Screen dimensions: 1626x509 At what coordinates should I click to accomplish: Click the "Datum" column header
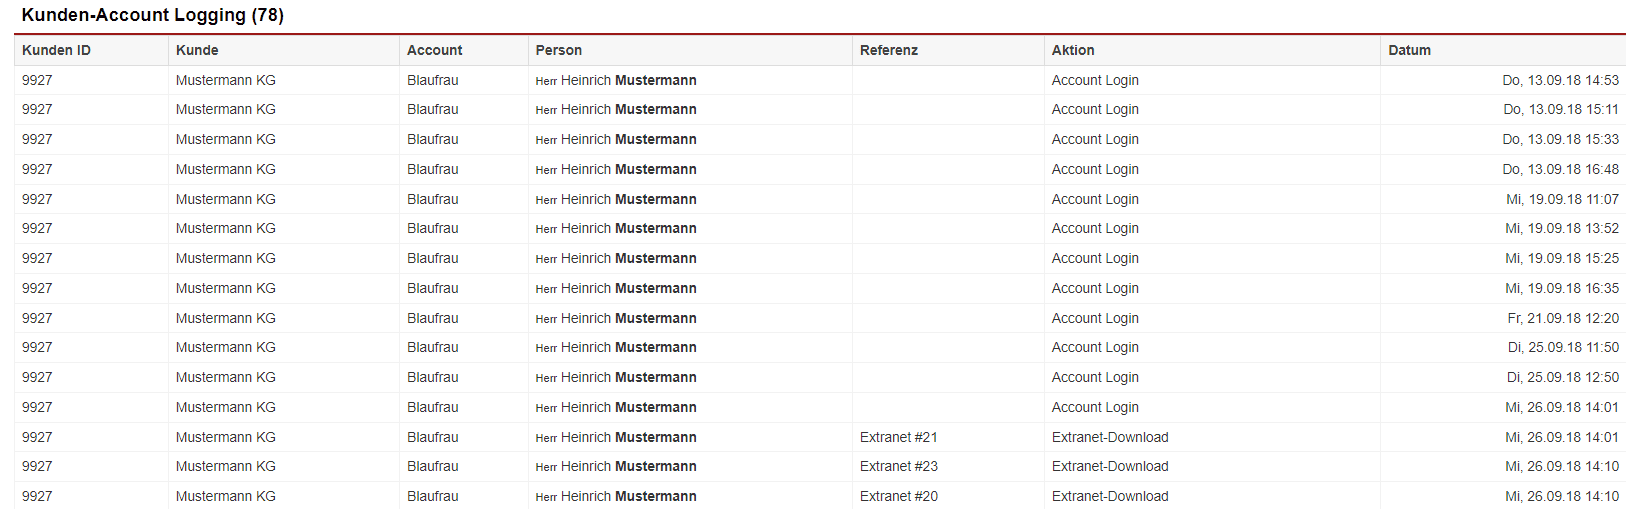point(1409,50)
